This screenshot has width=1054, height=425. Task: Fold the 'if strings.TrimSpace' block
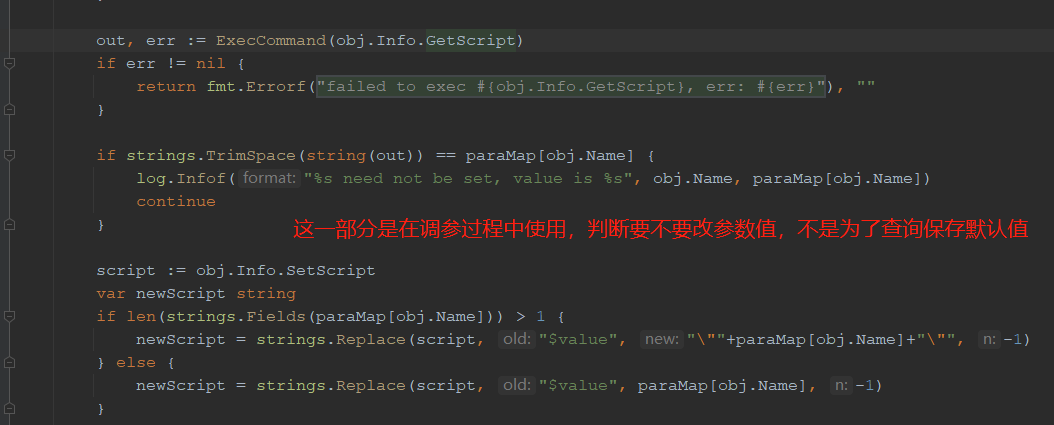pos(9,156)
